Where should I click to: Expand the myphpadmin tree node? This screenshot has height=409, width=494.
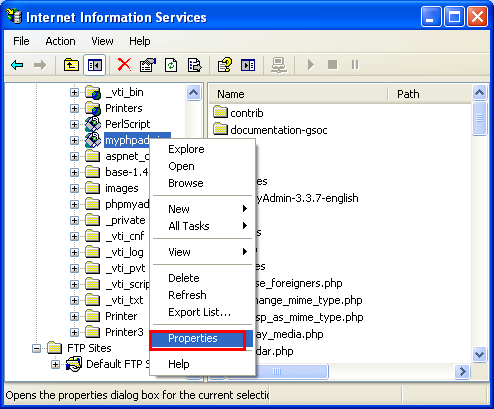pyautogui.click(x=74, y=140)
